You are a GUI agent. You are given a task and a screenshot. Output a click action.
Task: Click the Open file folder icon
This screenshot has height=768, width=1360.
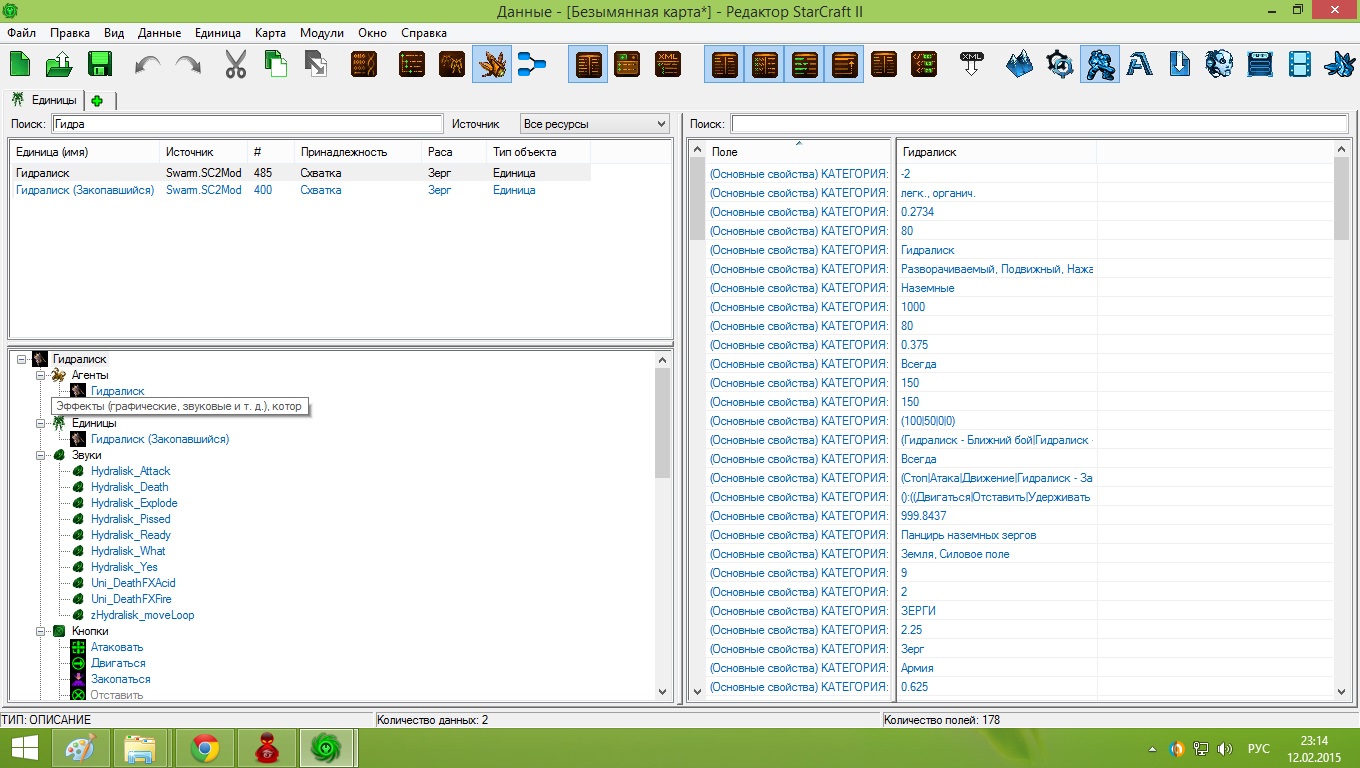(59, 65)
